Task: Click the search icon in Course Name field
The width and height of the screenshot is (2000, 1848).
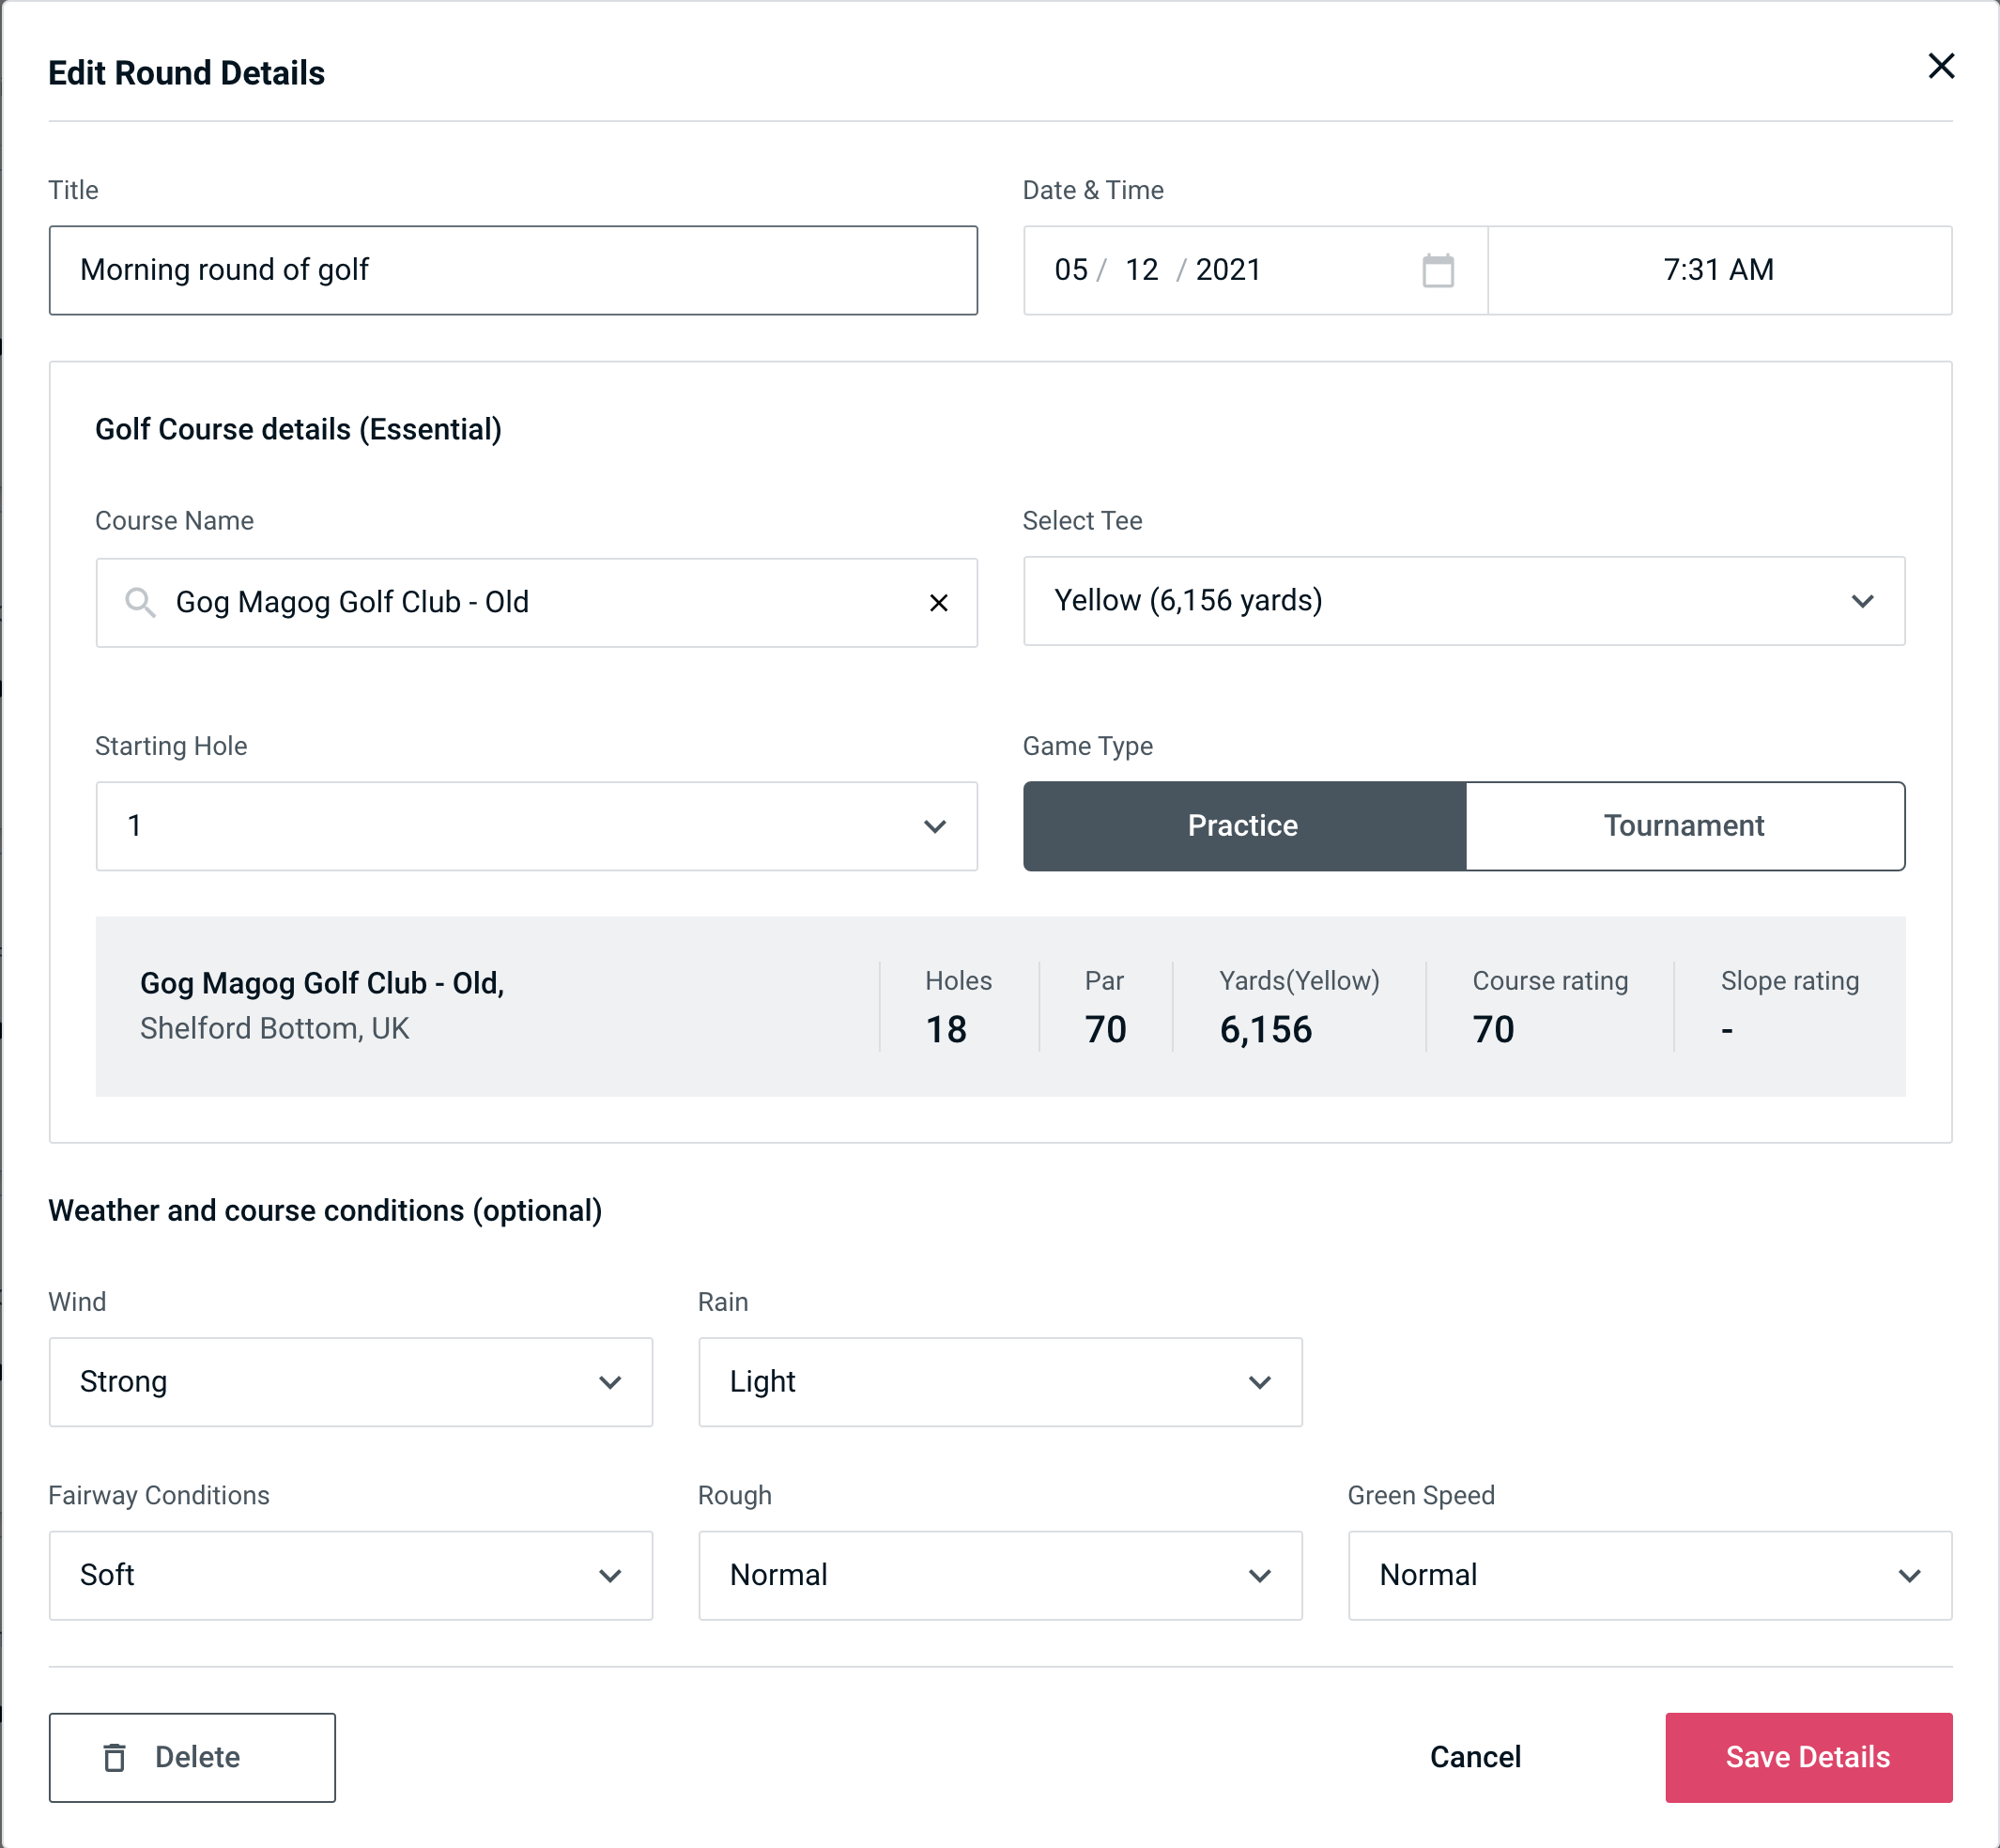Action: pyautogui.click(x=139, y=601)
